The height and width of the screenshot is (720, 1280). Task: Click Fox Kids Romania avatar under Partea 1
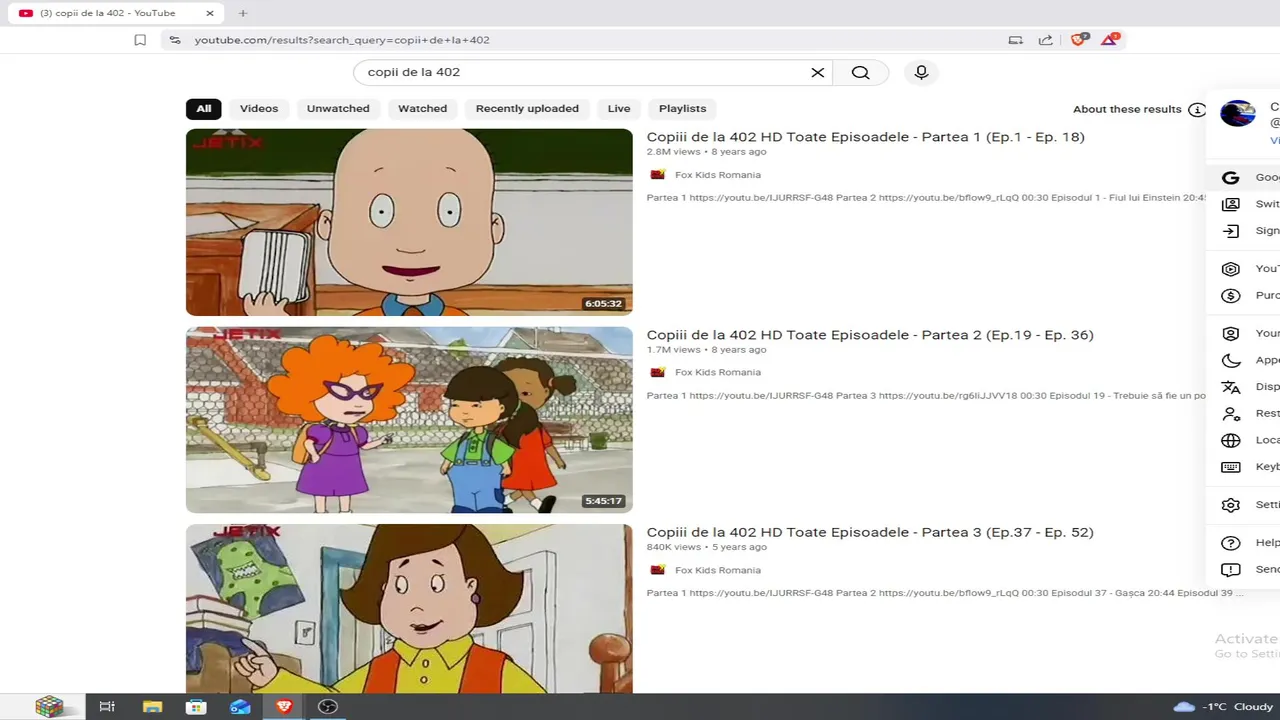coord(657,175)
